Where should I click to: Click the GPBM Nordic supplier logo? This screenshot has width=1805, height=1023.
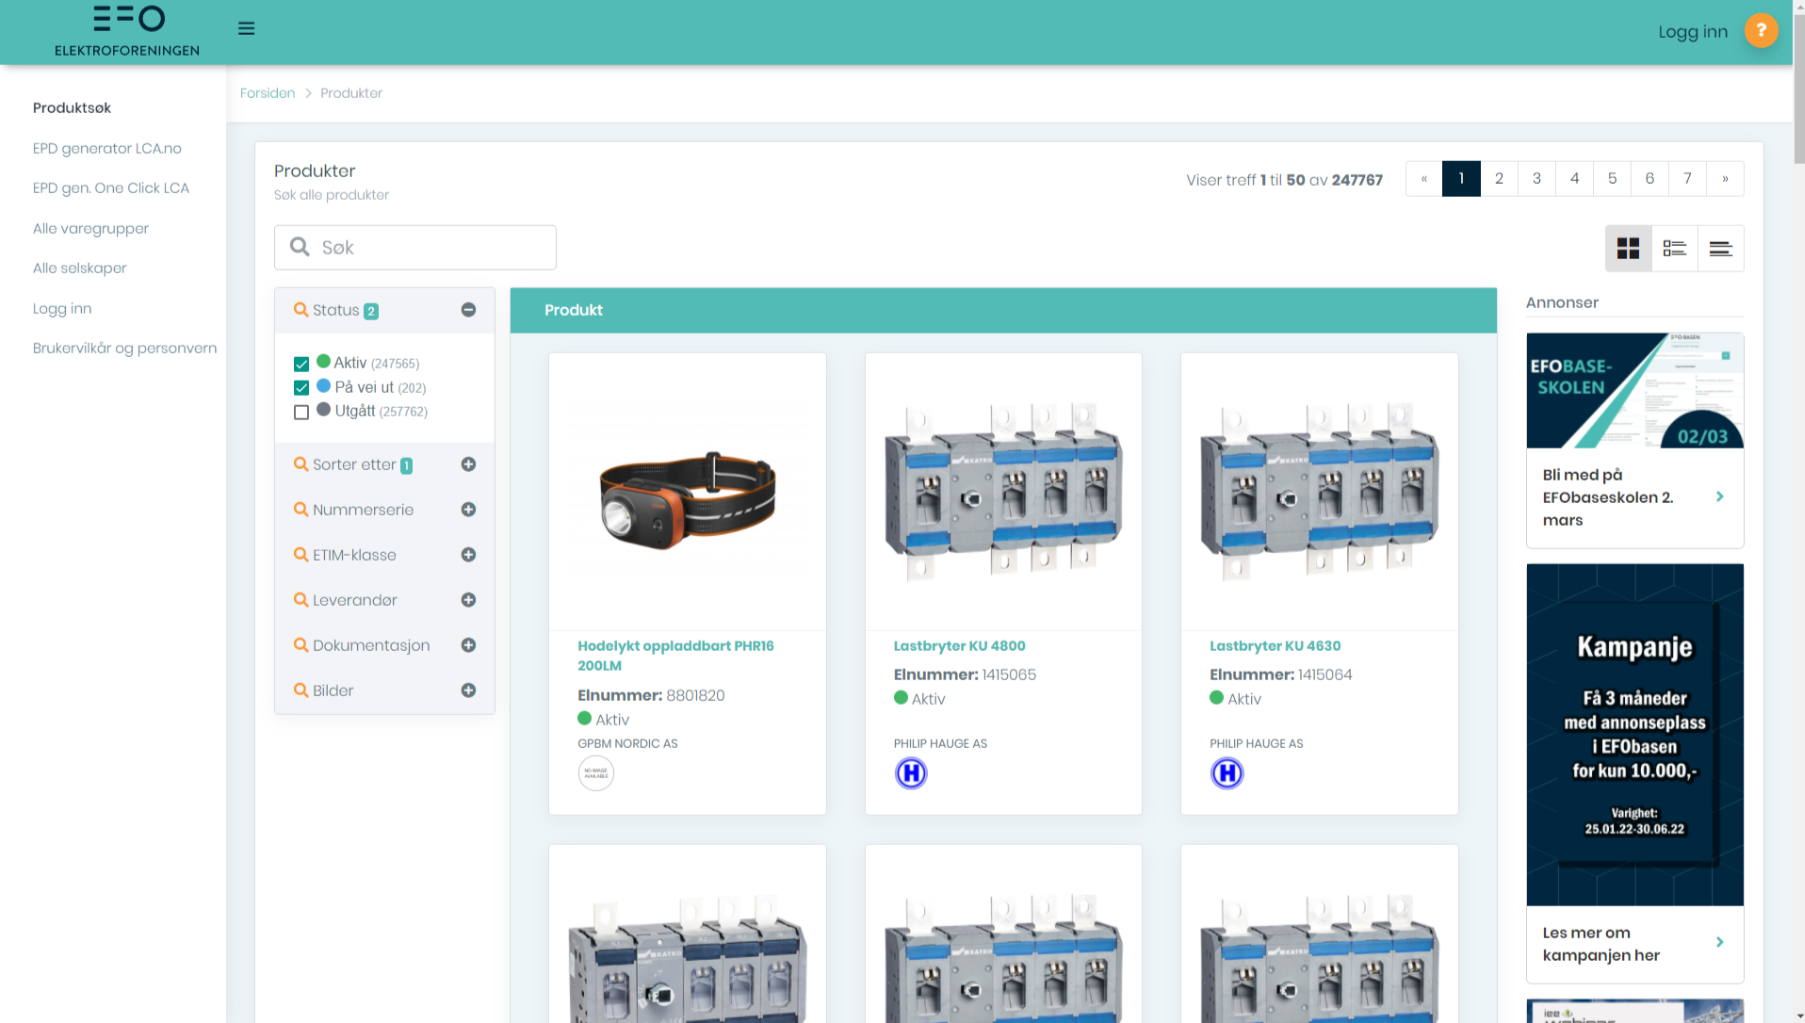(596, 773)
